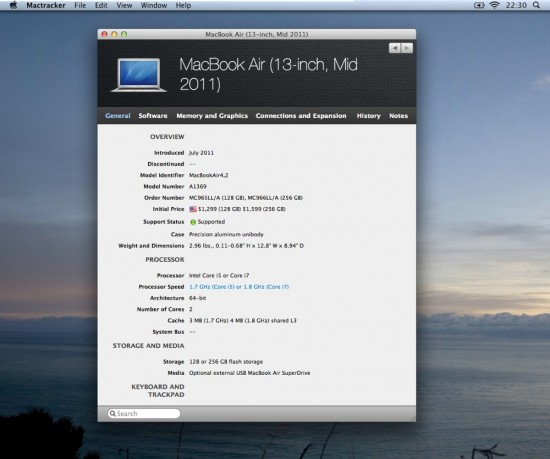
Task: Click the model identifier MacBookAir4,2
Action: [209, 175]
